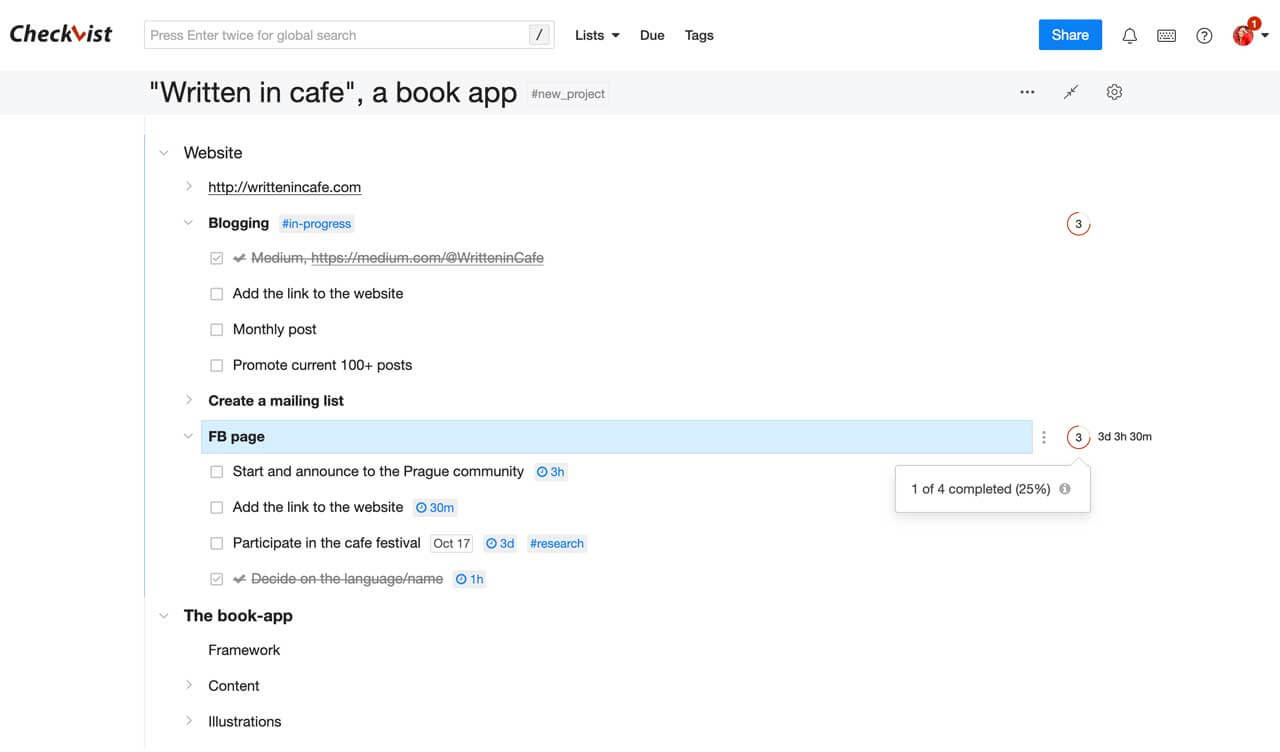Open the three-dot list actions menu
Viewport: 1280px width, 752px height.
(x=1027, y=92)
